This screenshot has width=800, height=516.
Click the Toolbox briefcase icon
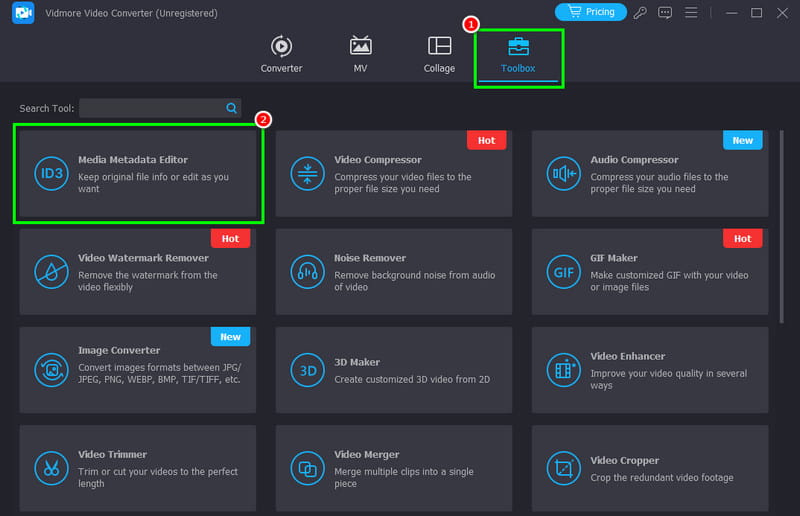(x=518, y=46)
